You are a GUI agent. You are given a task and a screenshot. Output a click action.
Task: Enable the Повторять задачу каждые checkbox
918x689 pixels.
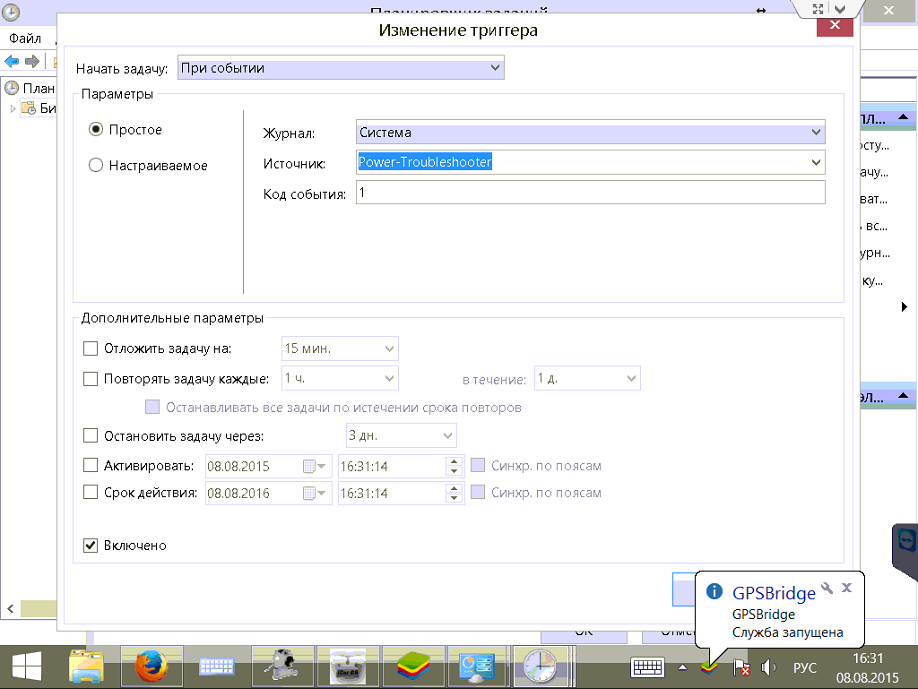tap(91, 379)
